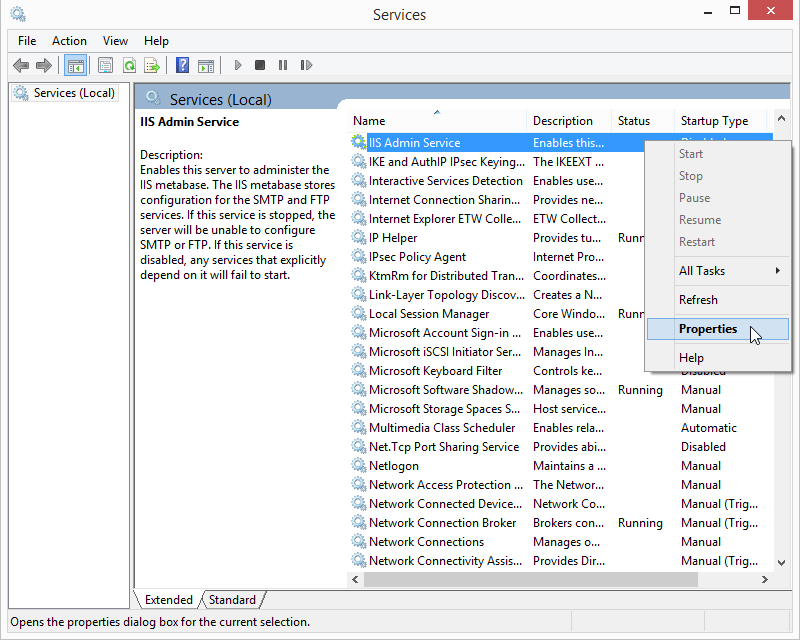Sort by the Name column header
Screen dimensions: 800x640
pos(437,121)
